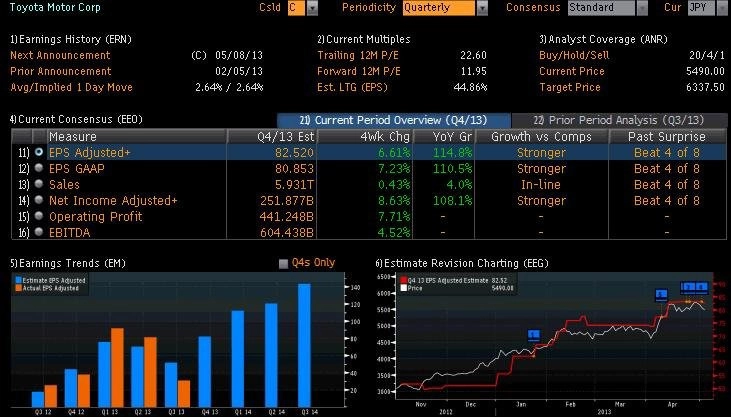Click the Q4/13 Est column header
This screenshot has width=731, height=417.
[x=272, y=136]
